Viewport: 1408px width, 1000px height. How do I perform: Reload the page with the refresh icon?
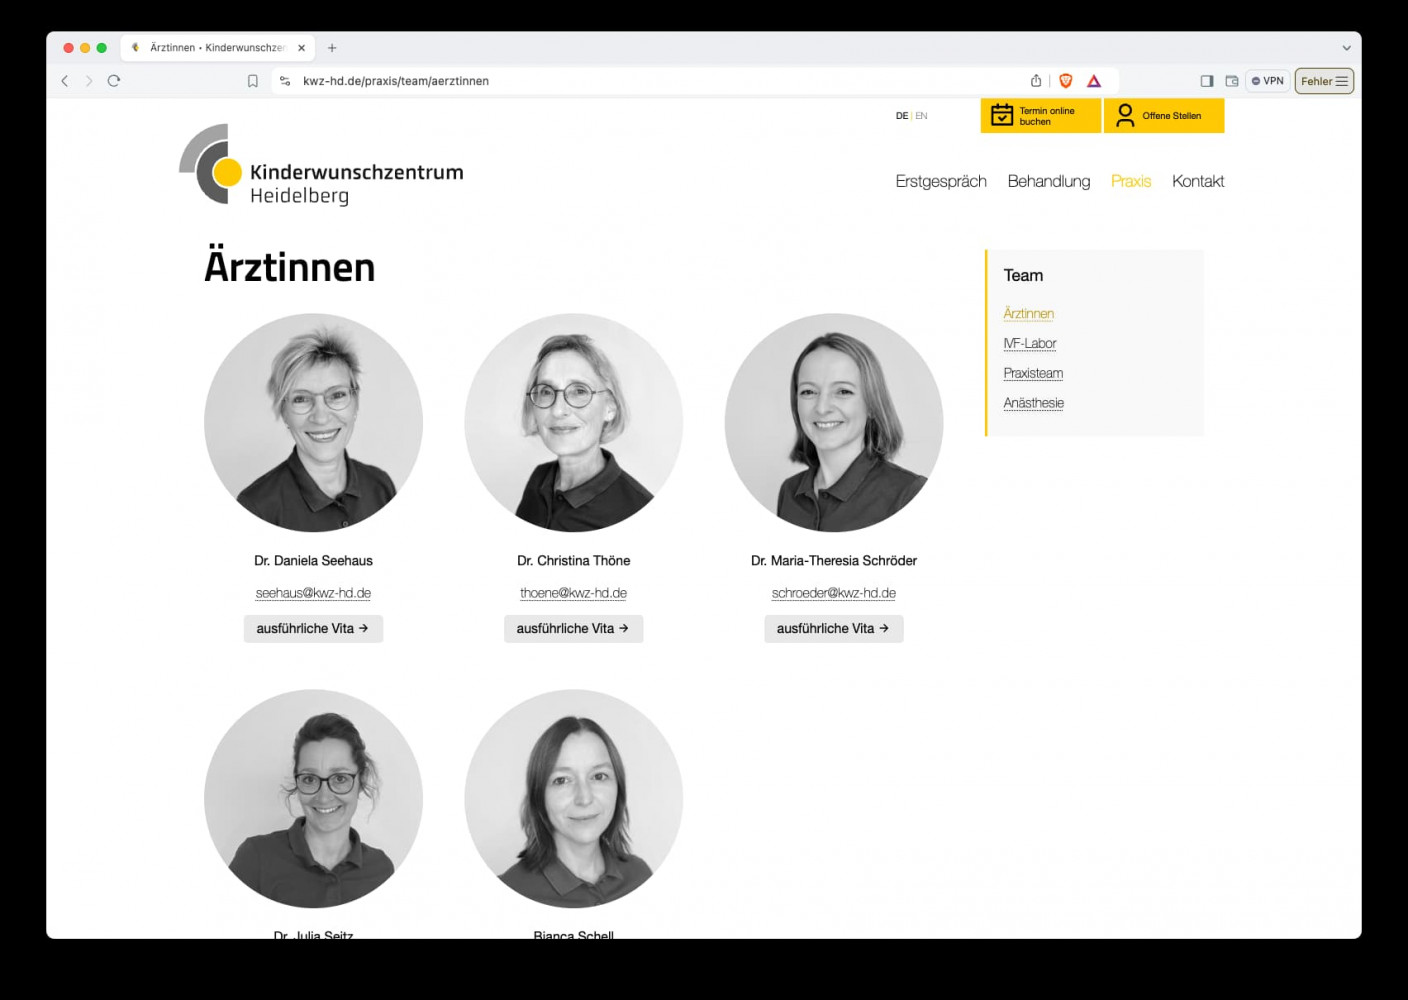click(x=114, y=81)
